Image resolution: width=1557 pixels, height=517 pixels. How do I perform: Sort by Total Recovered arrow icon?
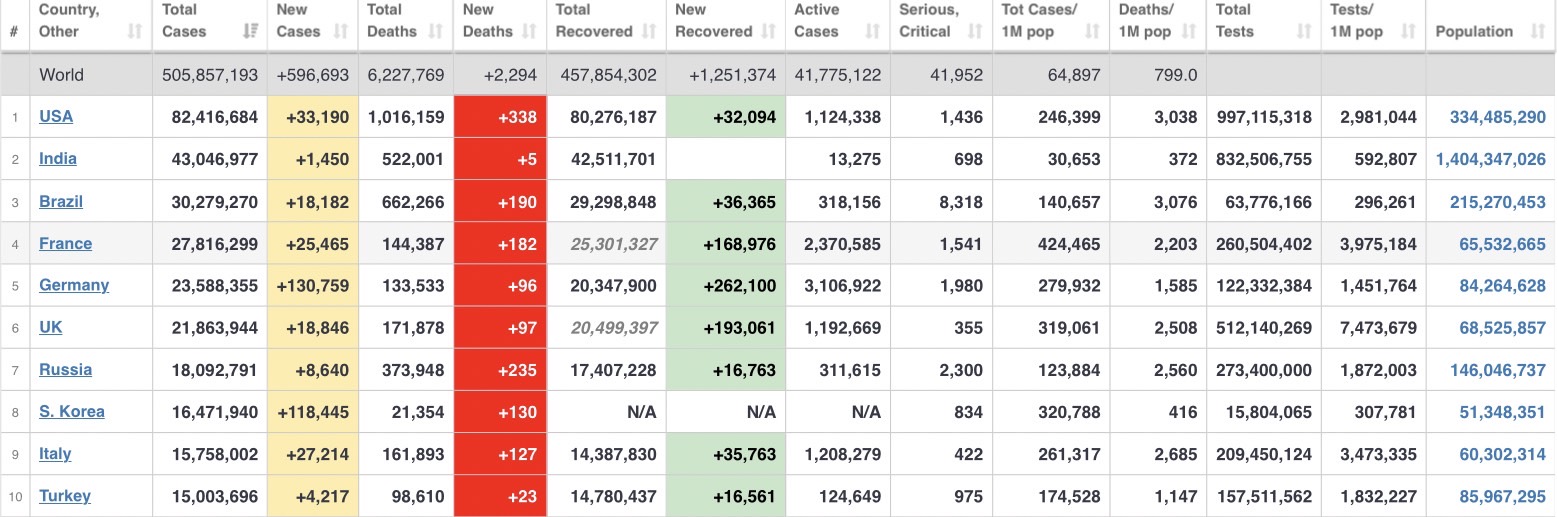pyautogui.click(x=649, y=32)
